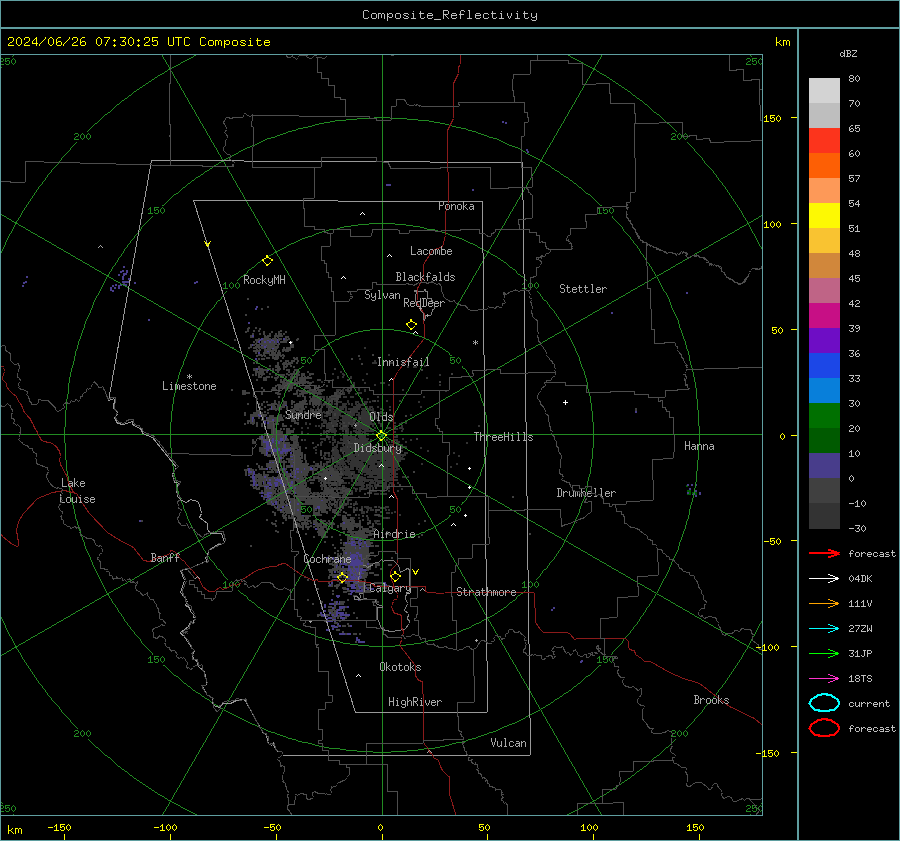Click the asterisk marker east of Innisfail
The height and width of the screenshot is (841, 900).
(x=475, y=343)
